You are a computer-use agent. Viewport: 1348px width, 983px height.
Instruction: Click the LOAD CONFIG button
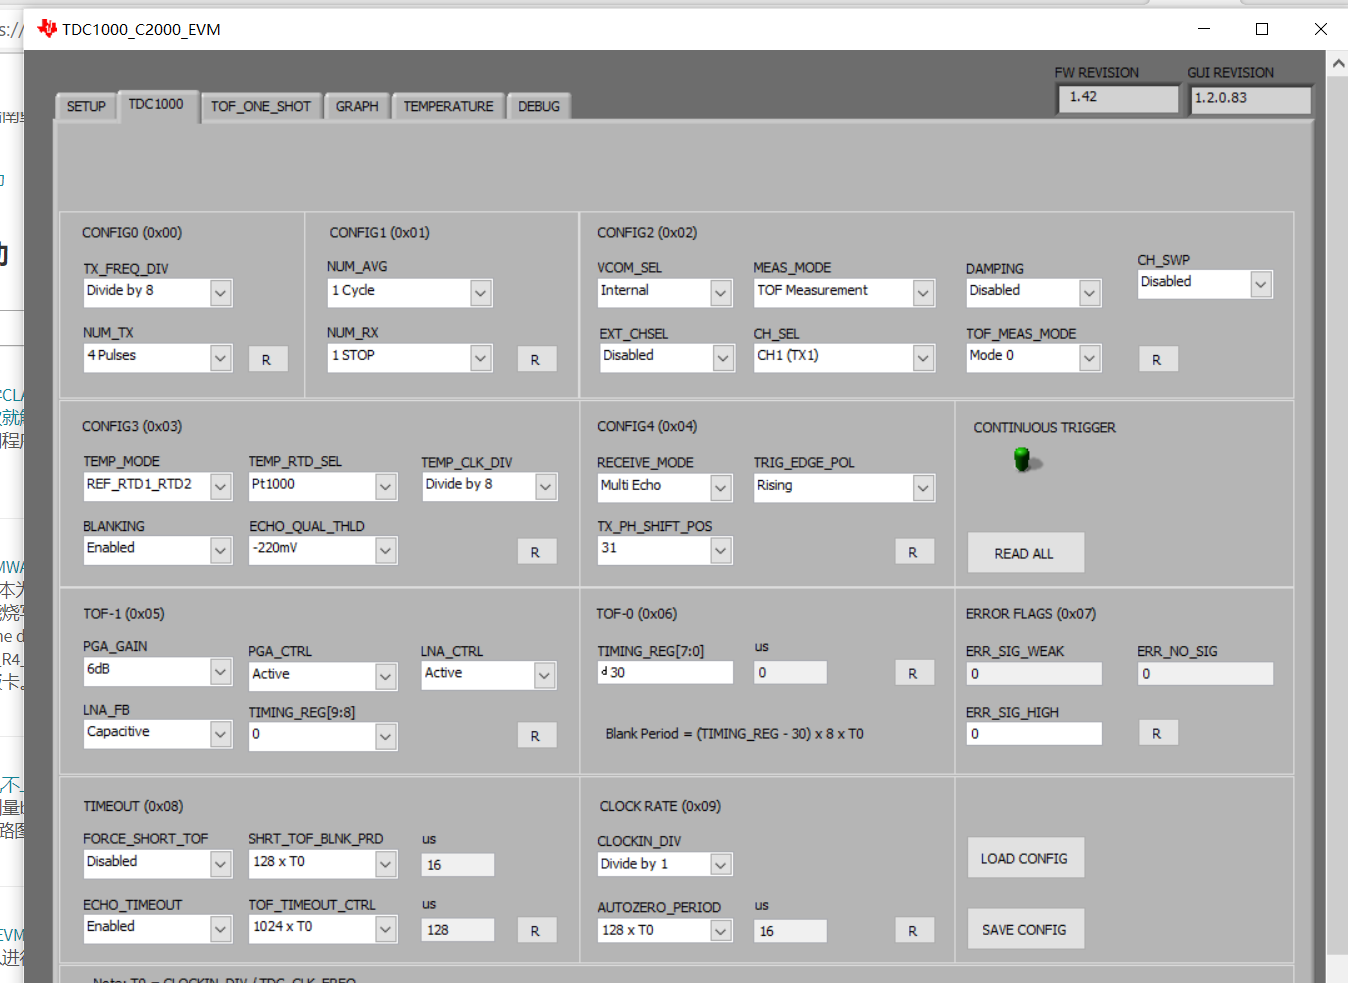(x=1025, y=858)
